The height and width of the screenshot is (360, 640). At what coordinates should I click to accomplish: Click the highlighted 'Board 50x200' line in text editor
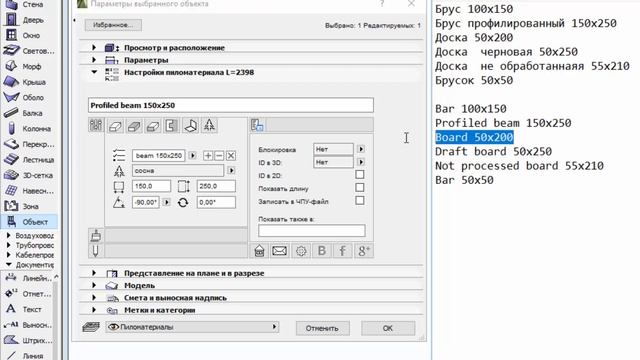(x=474, y=137)
